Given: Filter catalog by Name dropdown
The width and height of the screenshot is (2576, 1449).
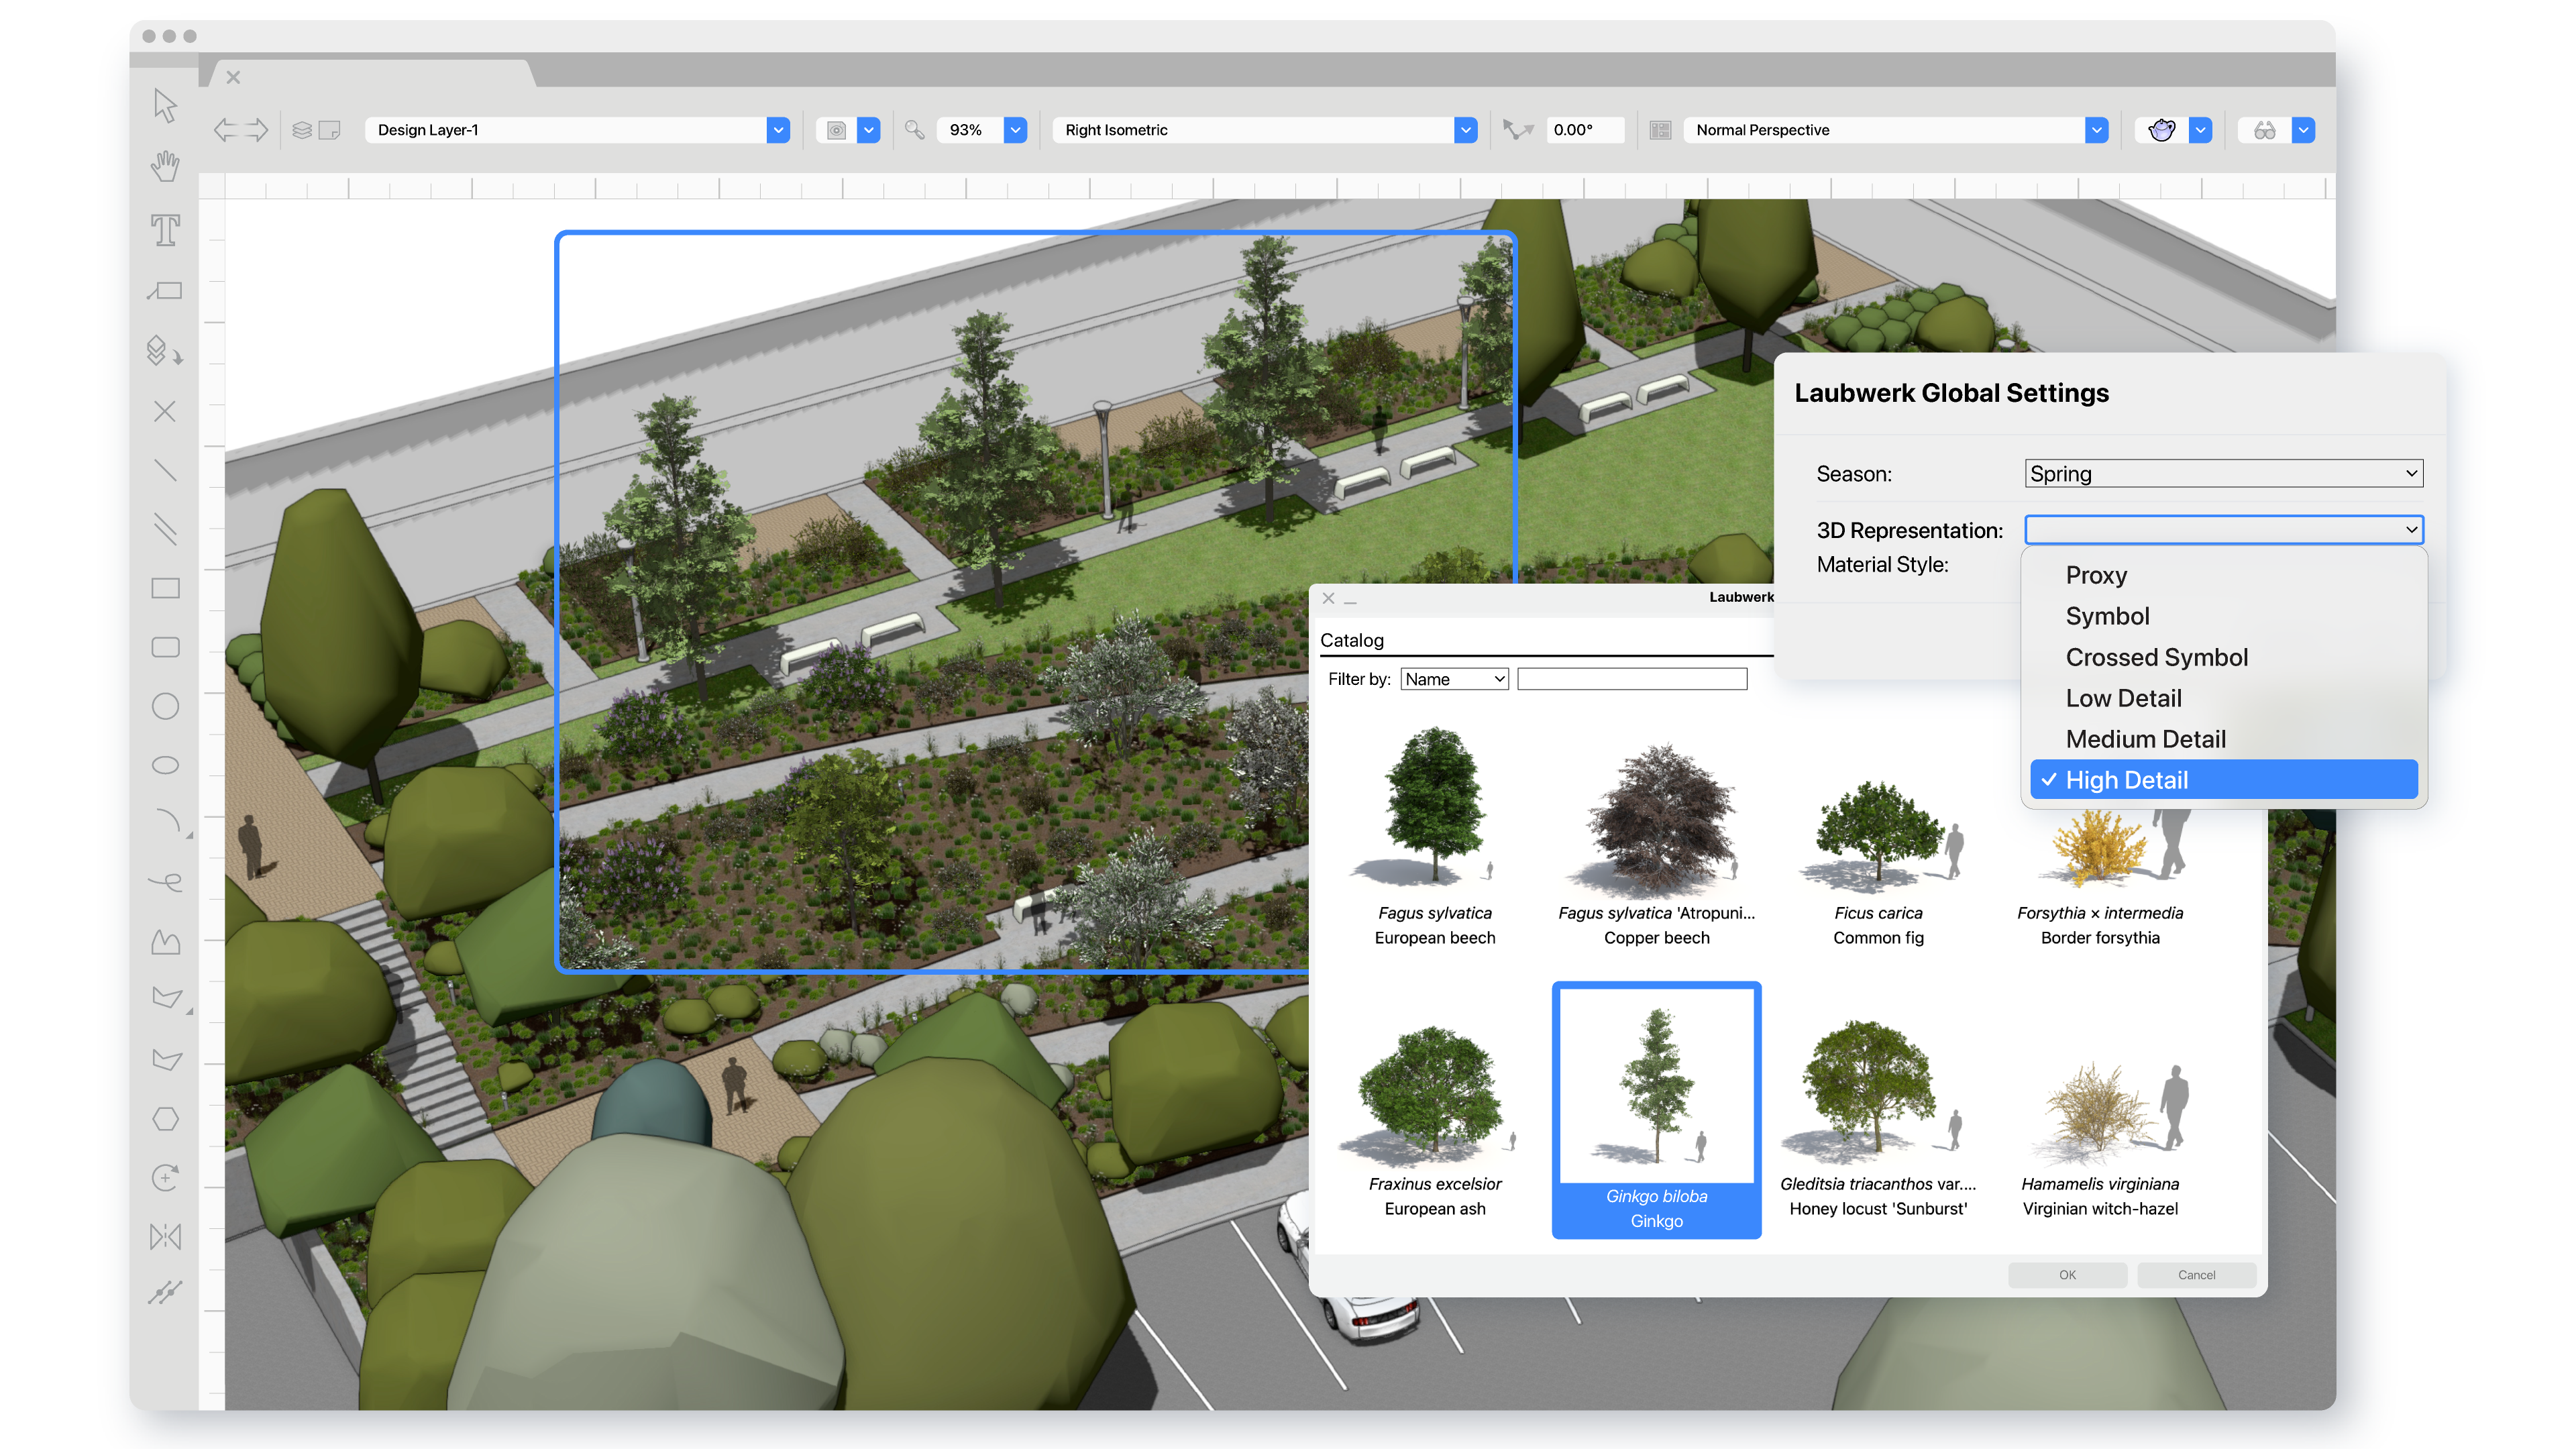Looking at the screenshot, I should pos(1451,680).
